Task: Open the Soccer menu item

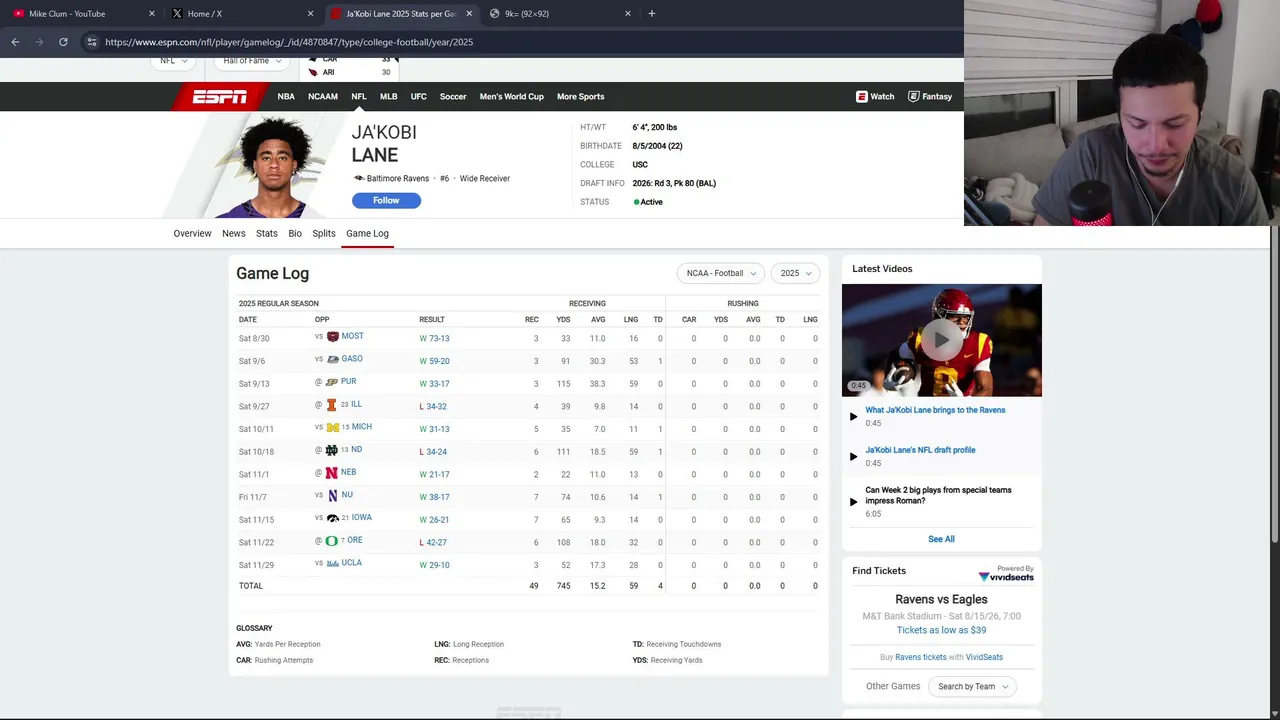Action: click(x=453, y=96)
